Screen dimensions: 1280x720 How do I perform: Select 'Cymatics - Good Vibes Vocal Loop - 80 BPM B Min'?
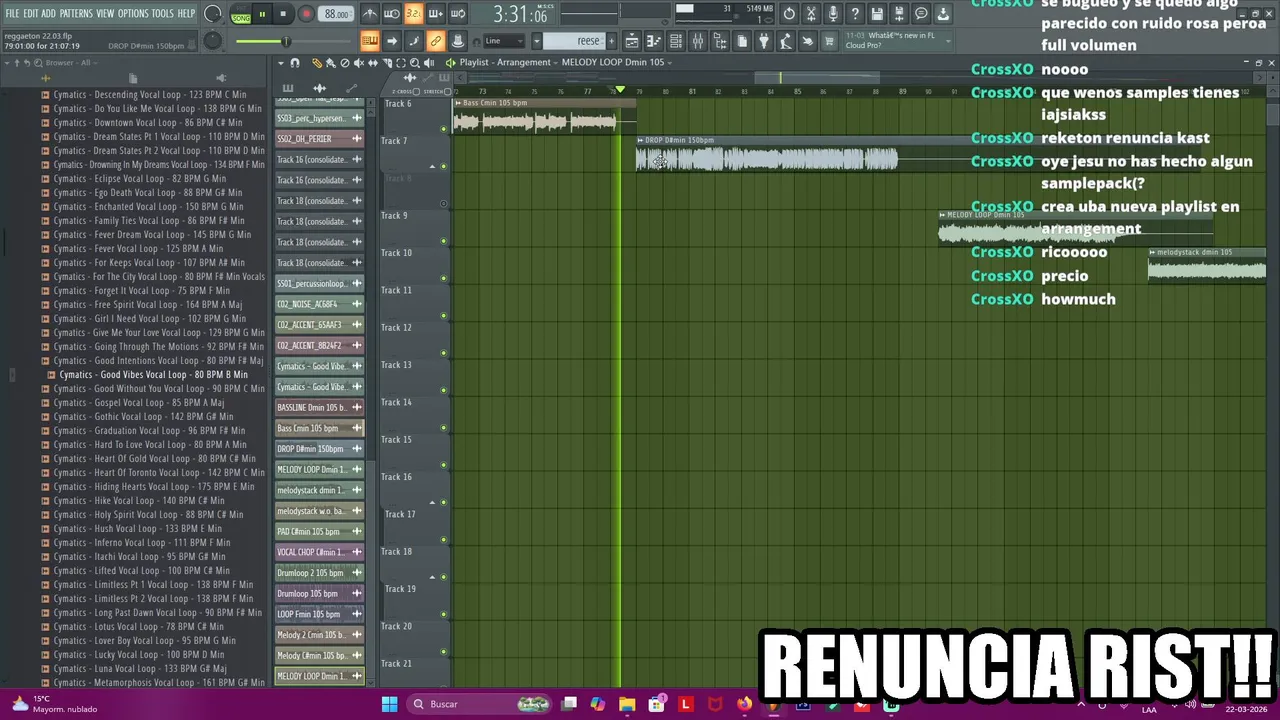(x=153, y=375)
